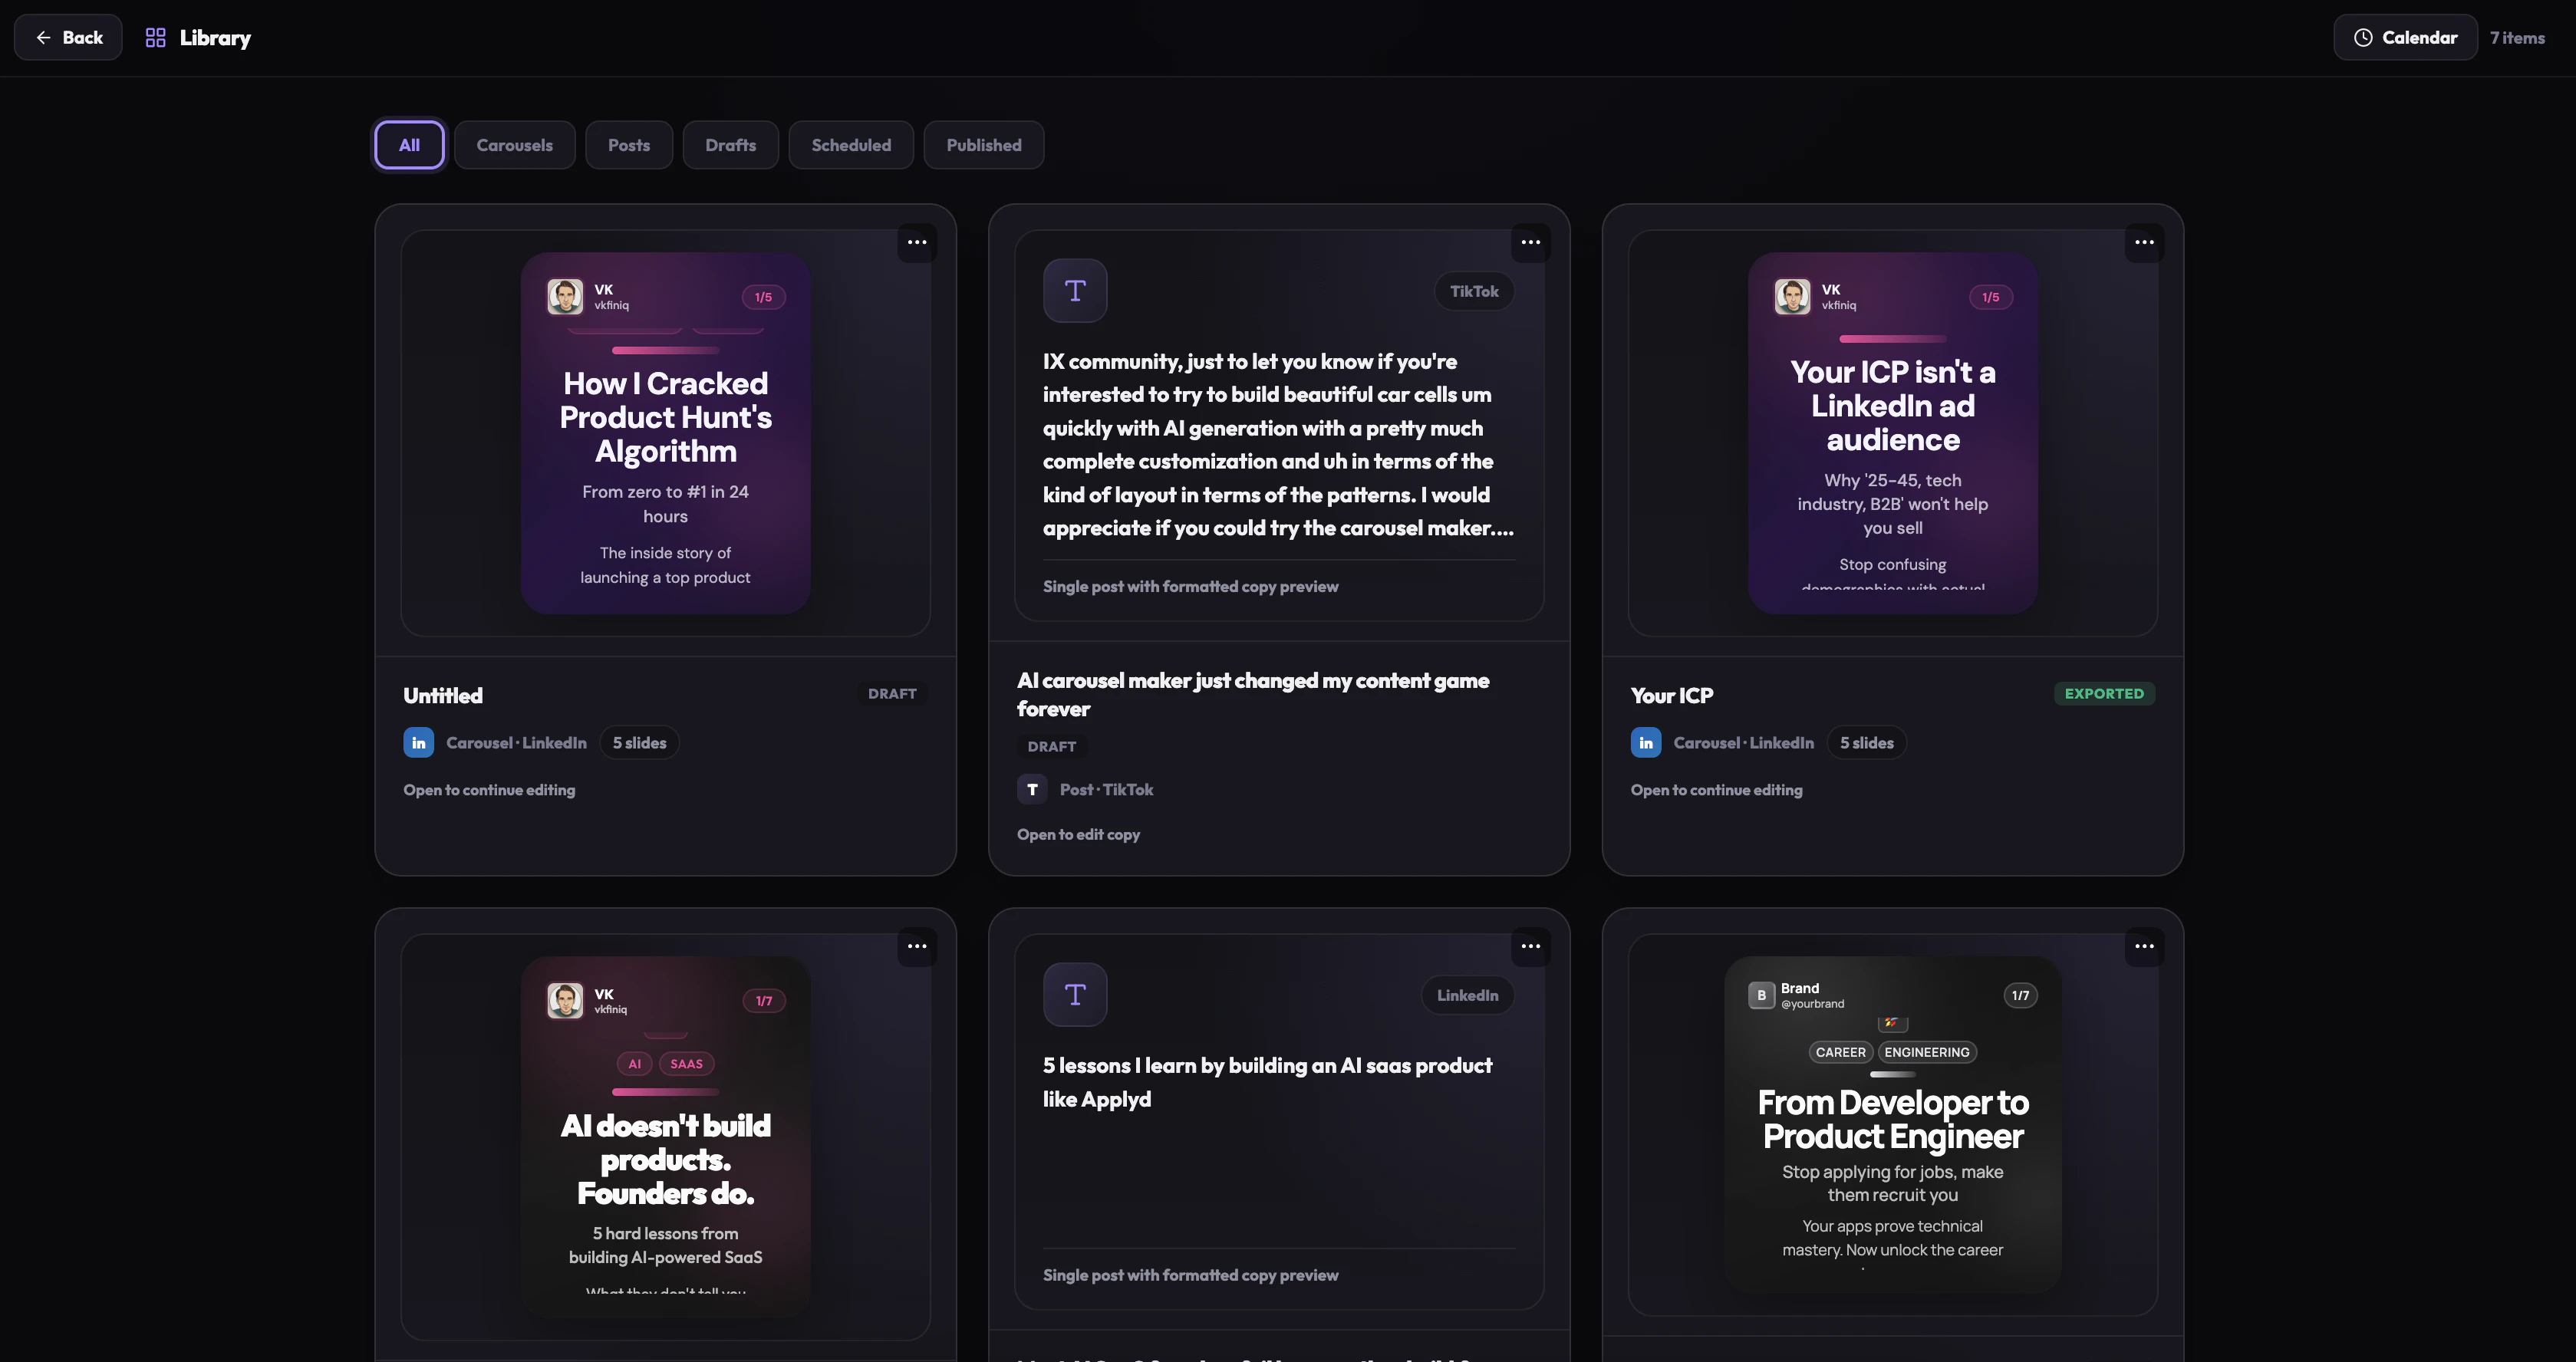Open the Calendar view
This screenshot has height=1362, width=2576.
click(2405, 38)
